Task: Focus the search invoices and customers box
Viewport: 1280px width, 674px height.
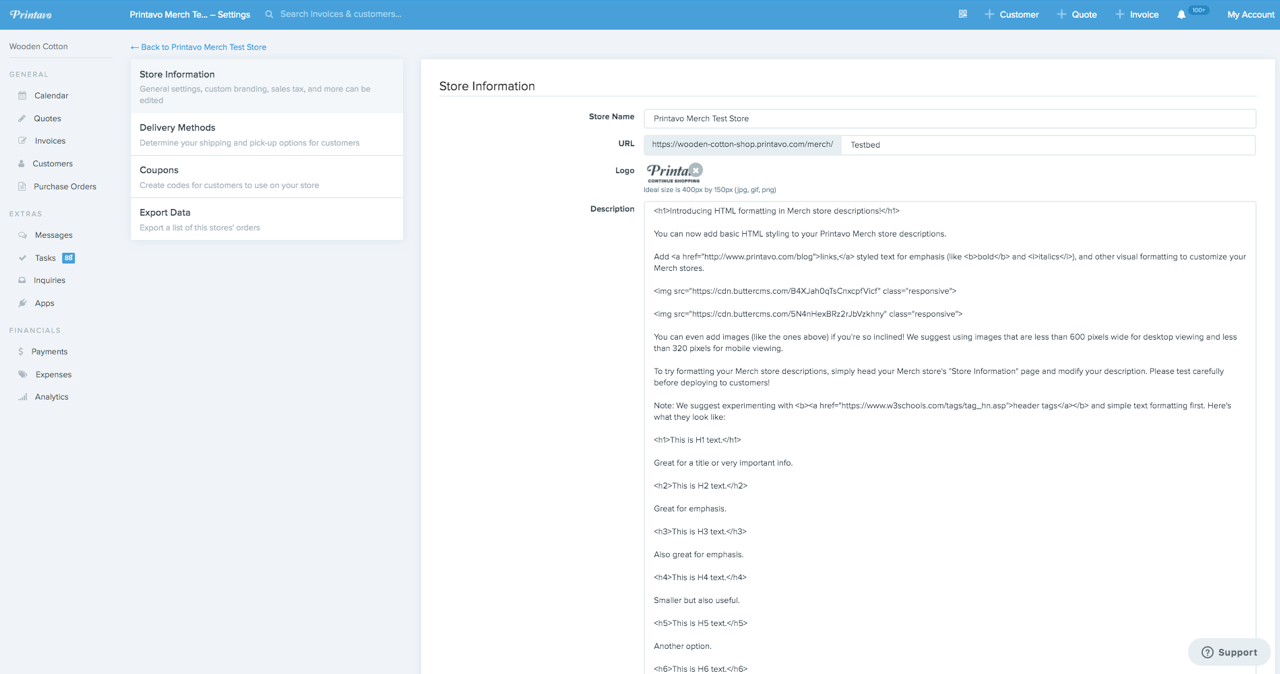Action: point(340,14)
